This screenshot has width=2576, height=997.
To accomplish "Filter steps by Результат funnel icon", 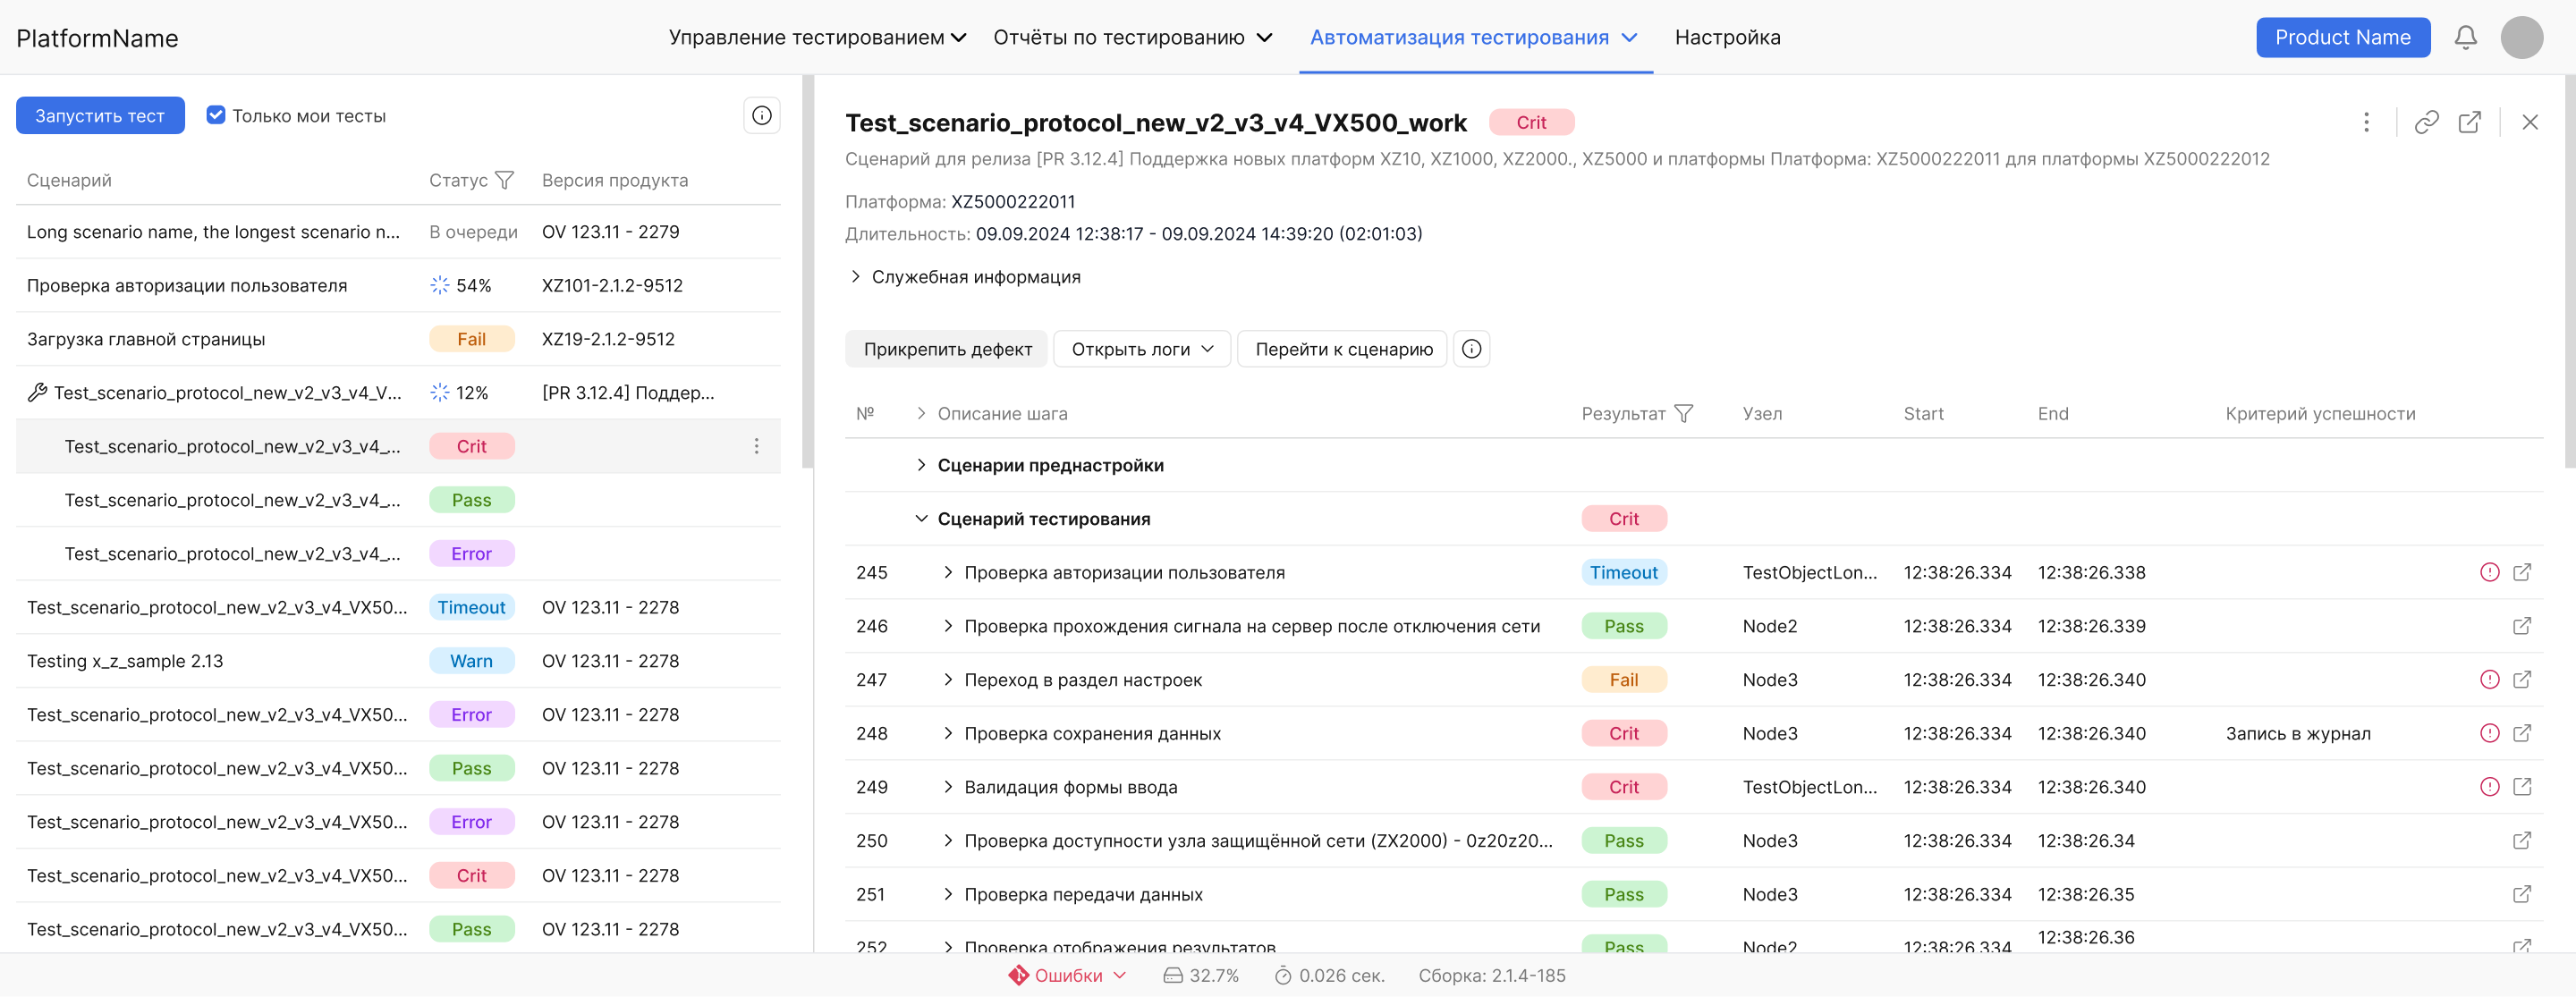I will coord(1683,414).
